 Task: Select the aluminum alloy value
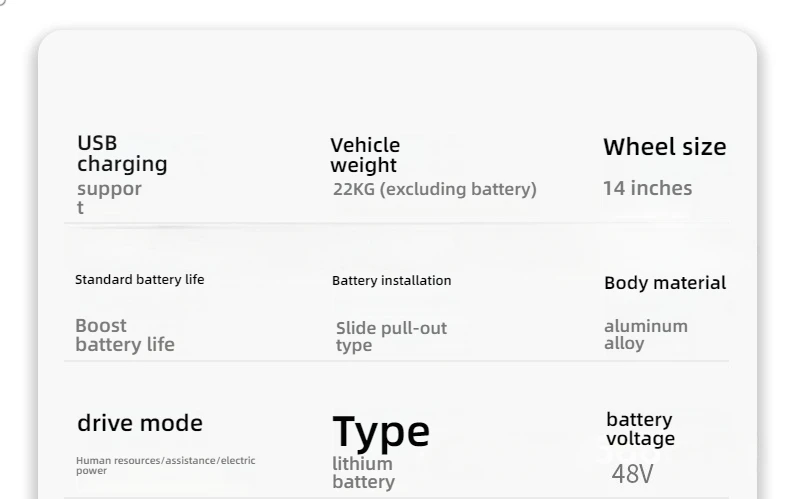pos(645,334)
